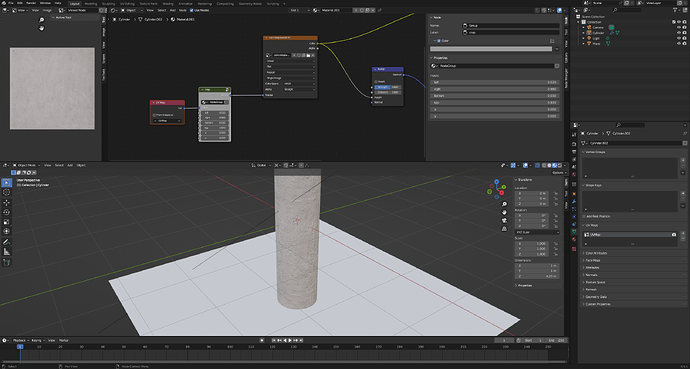Switch to the Shading workspace tab

click(168, 3)
